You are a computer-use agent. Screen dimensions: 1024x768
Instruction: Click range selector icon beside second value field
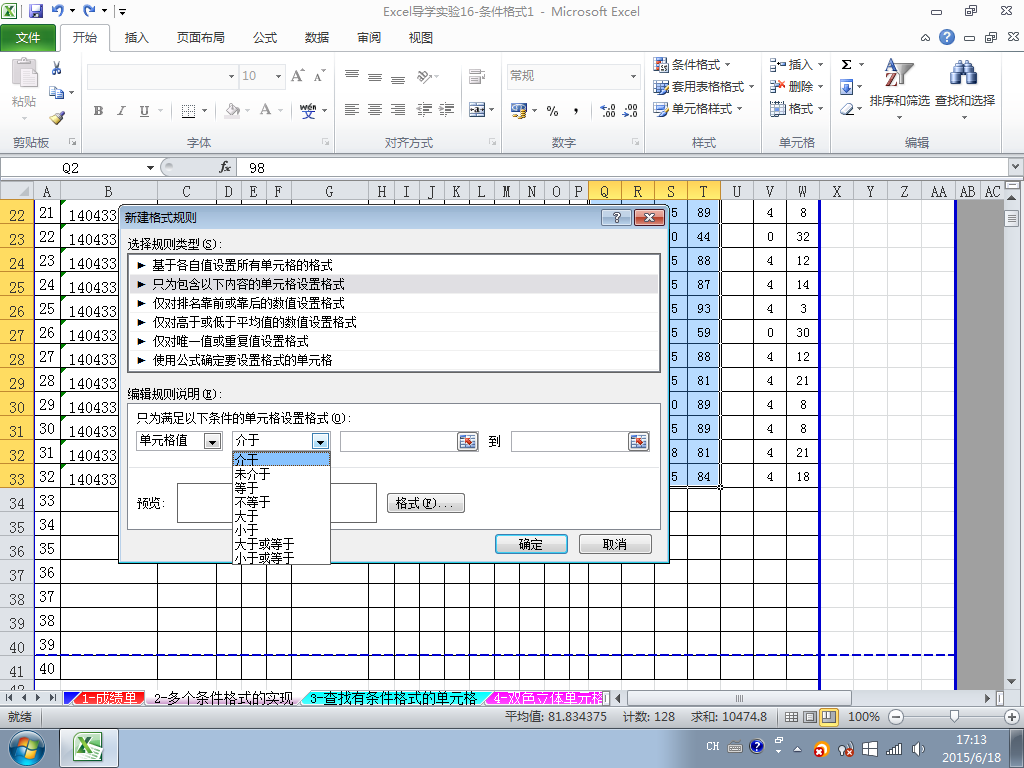coord(638,441)
